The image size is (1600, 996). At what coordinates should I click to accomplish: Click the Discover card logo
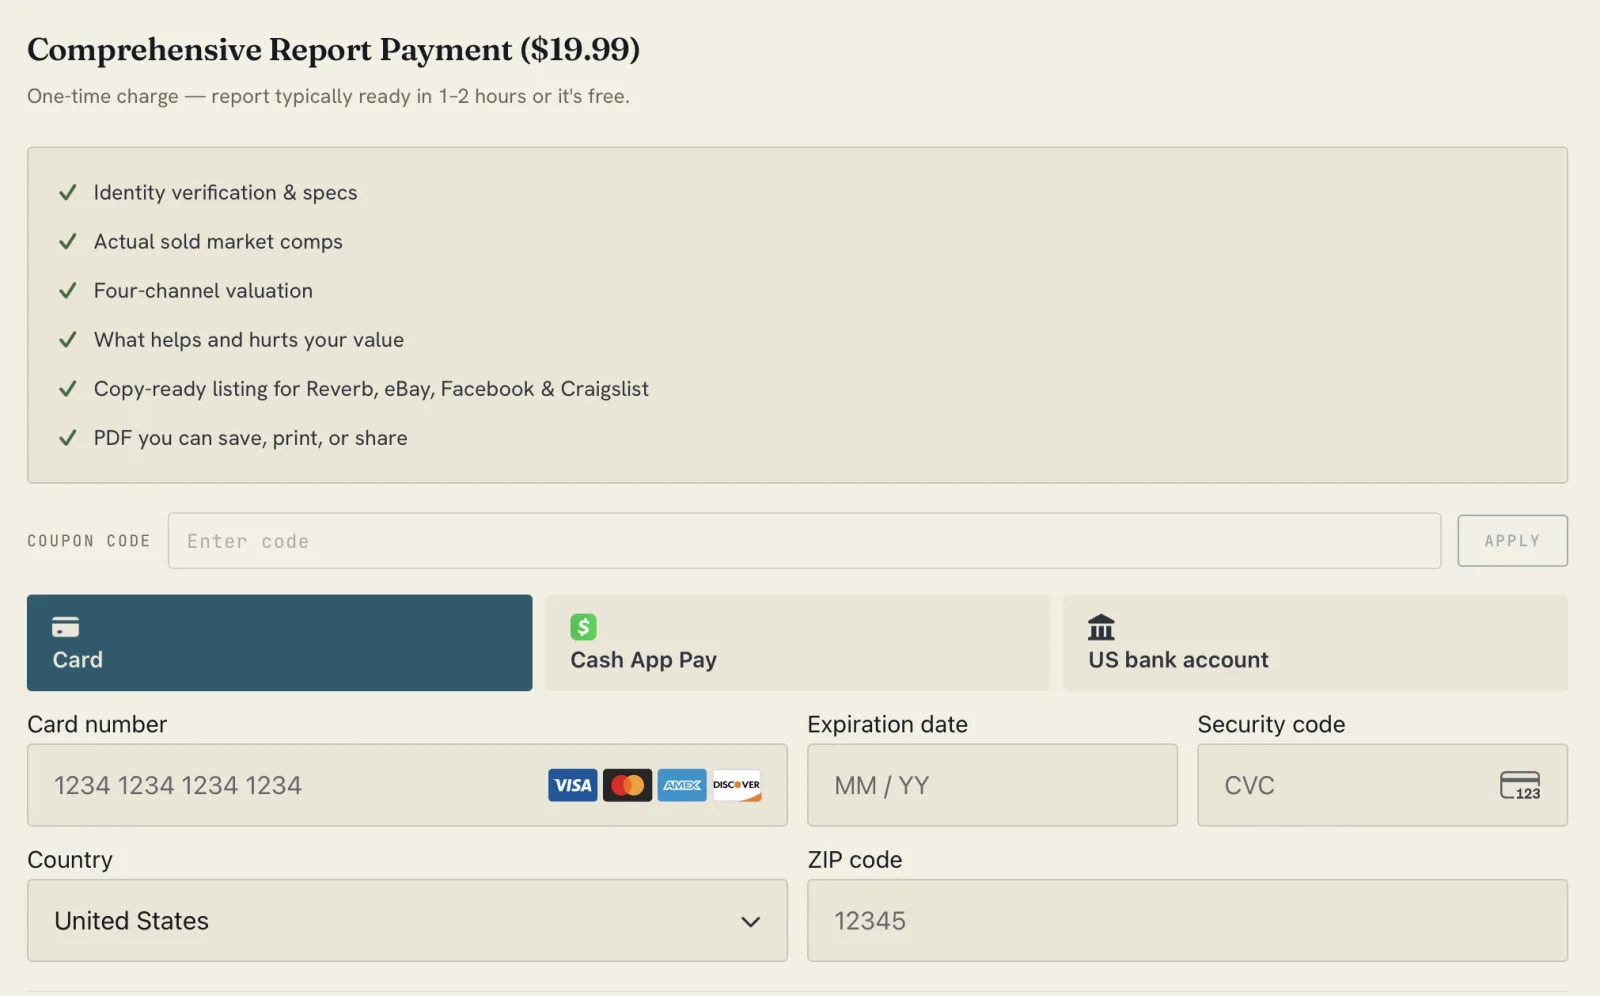click(x=737, y=785)
